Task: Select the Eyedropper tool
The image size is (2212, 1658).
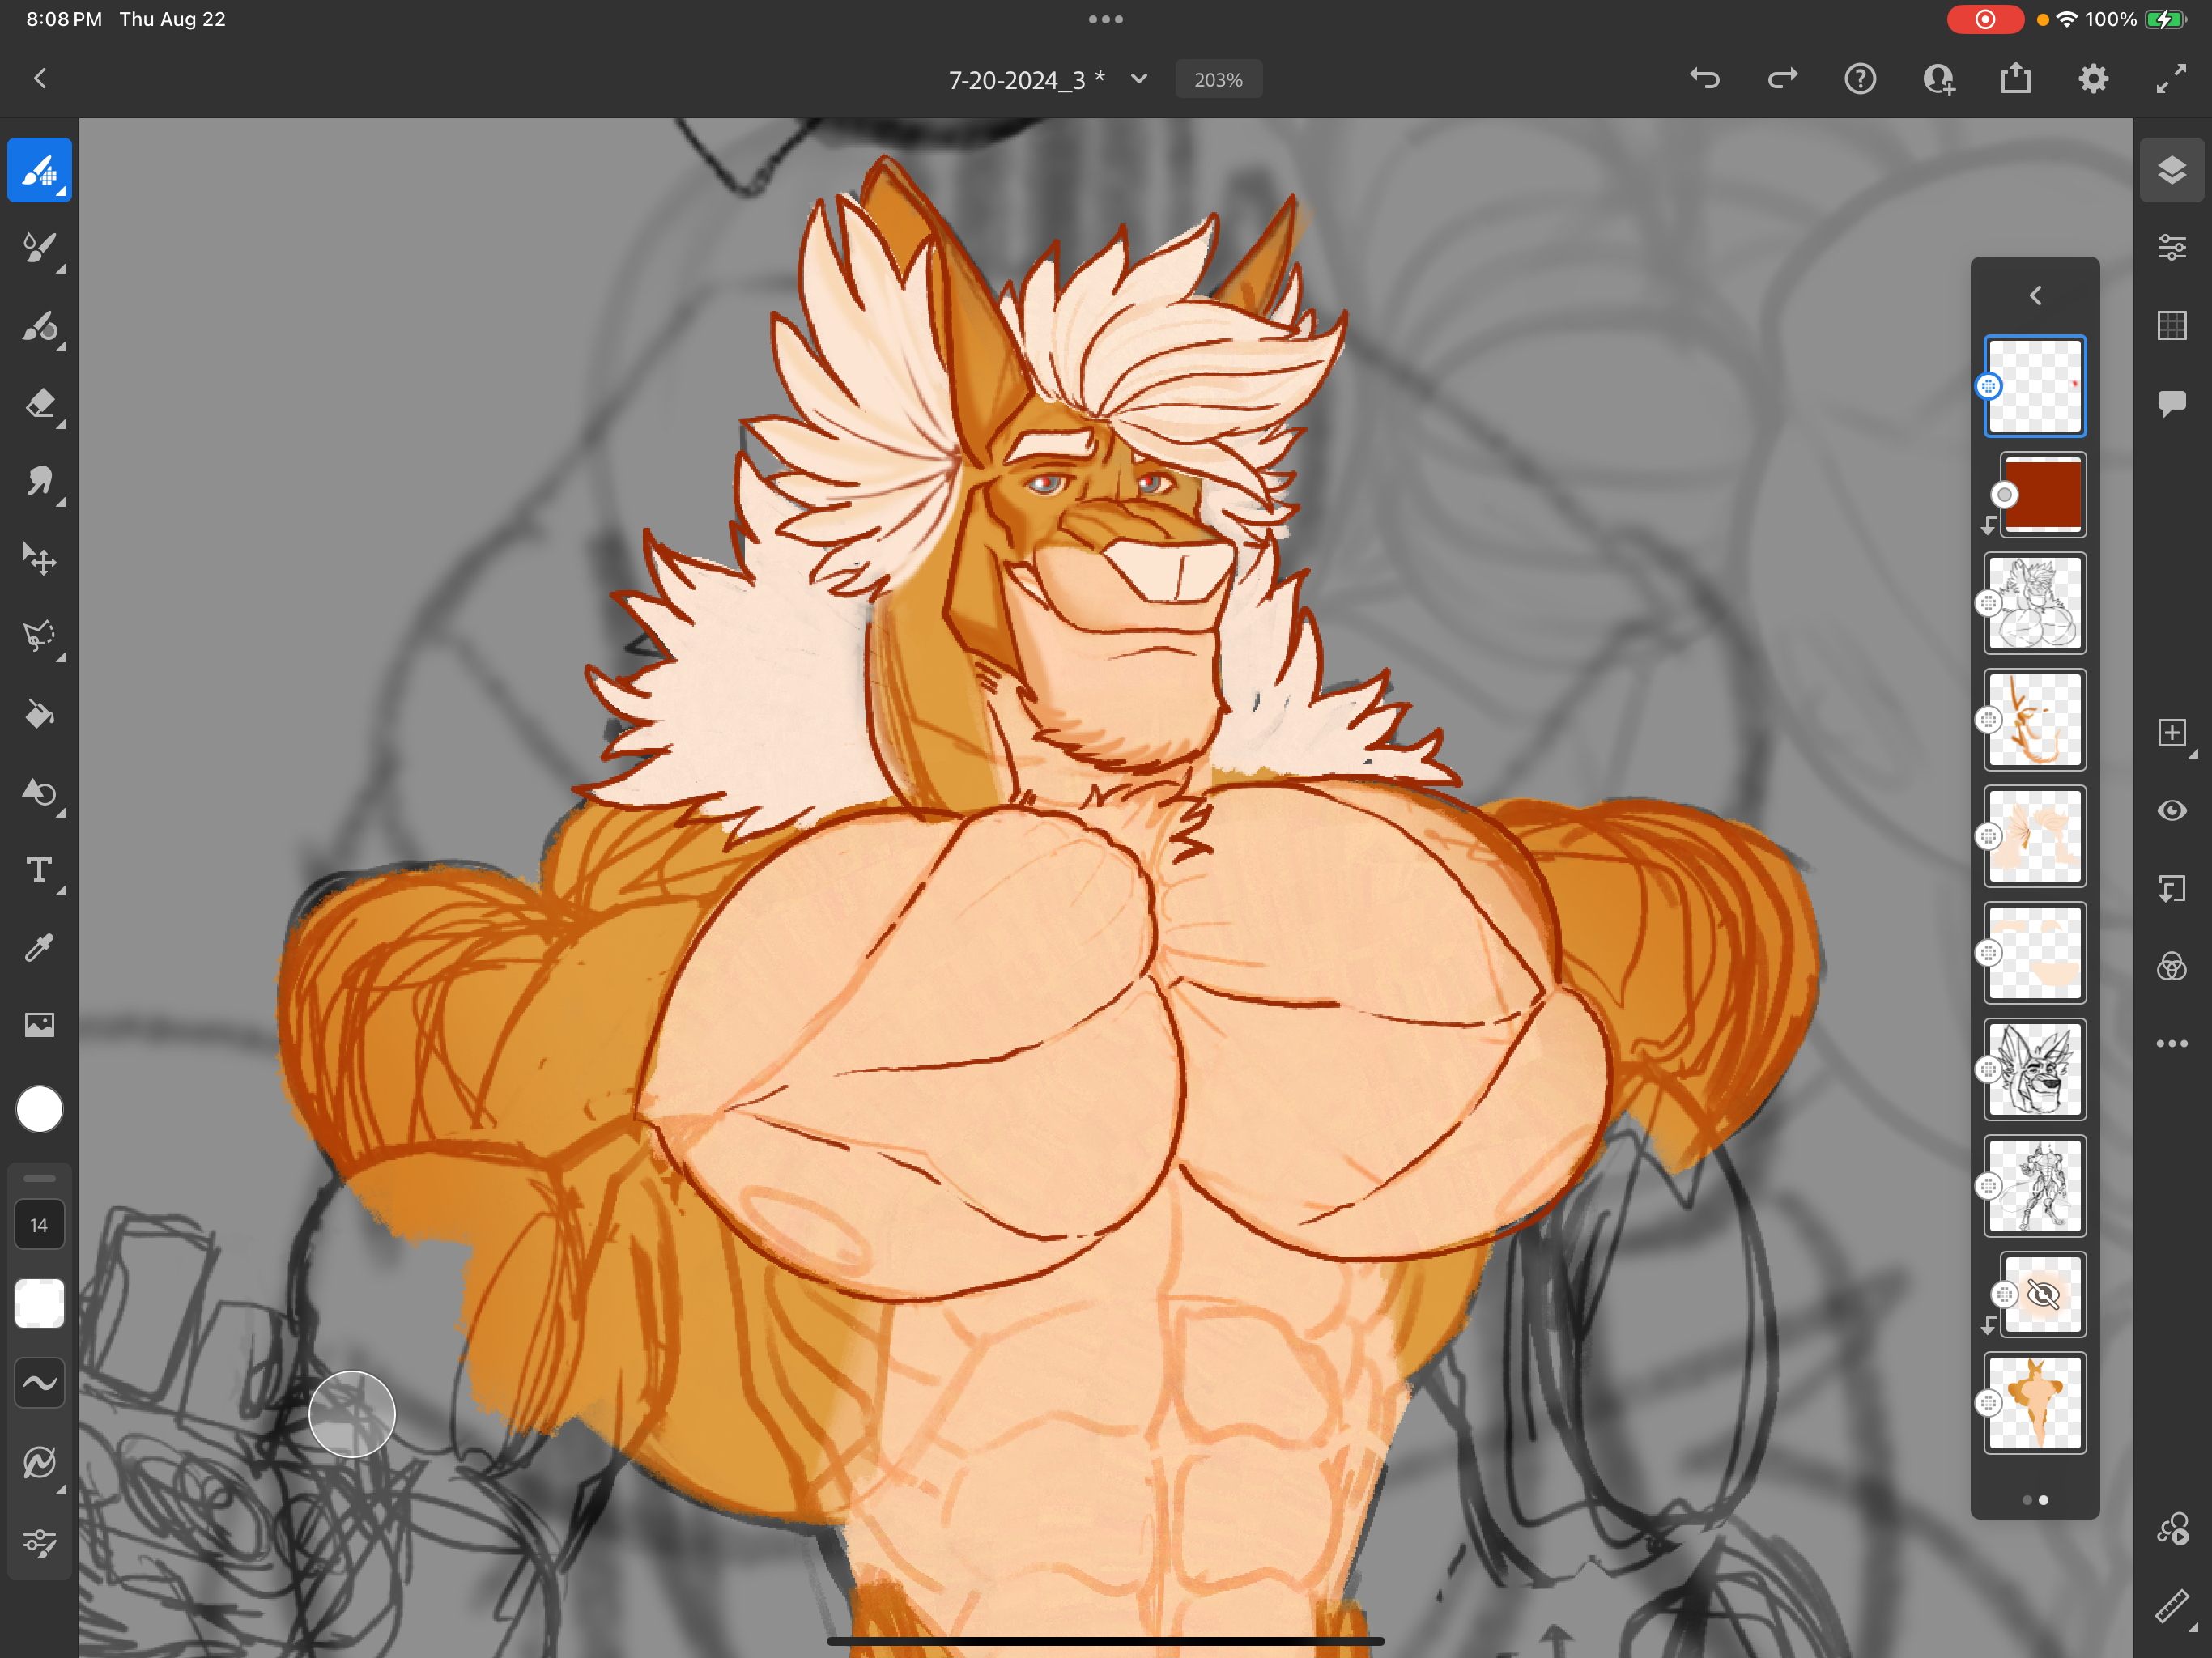Action: pyautogui.click(x=39, y=947)
